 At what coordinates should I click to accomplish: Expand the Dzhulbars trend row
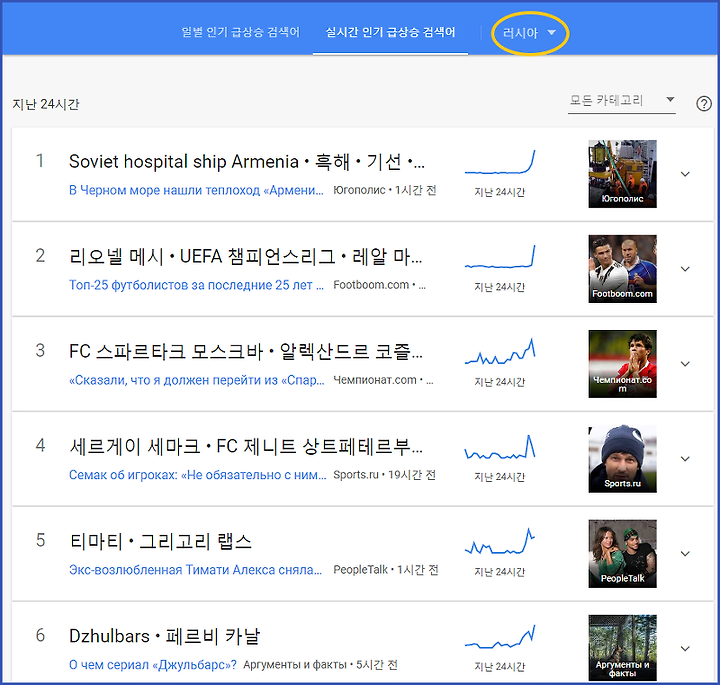[x=685, y=649]
